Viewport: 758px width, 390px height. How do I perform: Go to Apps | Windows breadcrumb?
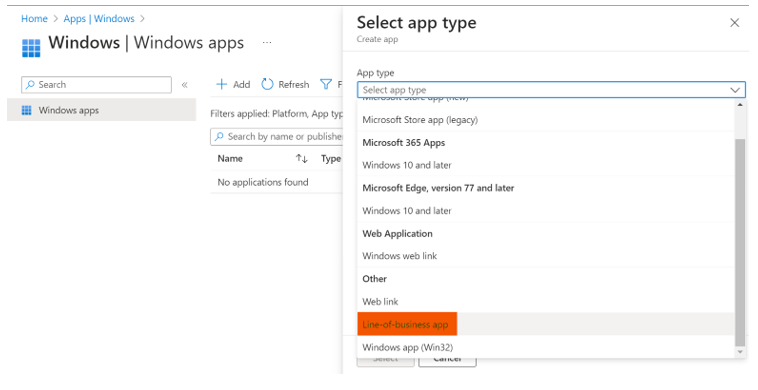tap(99, 19)
